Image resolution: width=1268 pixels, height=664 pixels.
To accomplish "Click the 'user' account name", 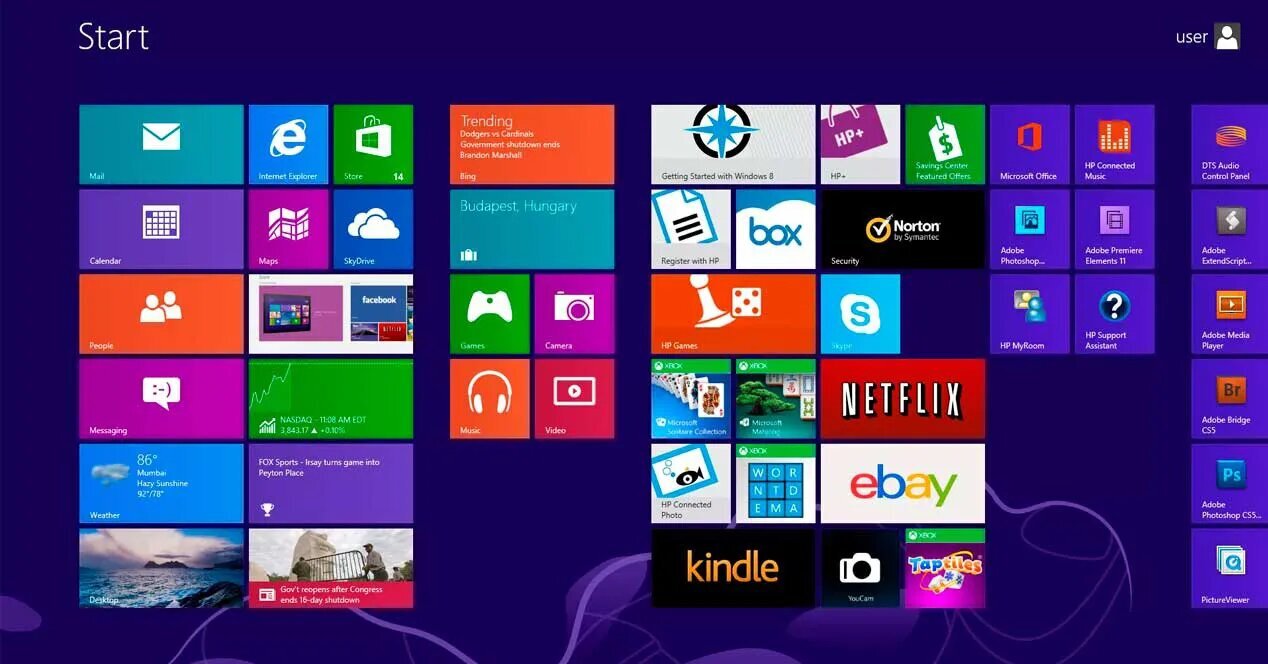I will click(x=1192, y=37).
